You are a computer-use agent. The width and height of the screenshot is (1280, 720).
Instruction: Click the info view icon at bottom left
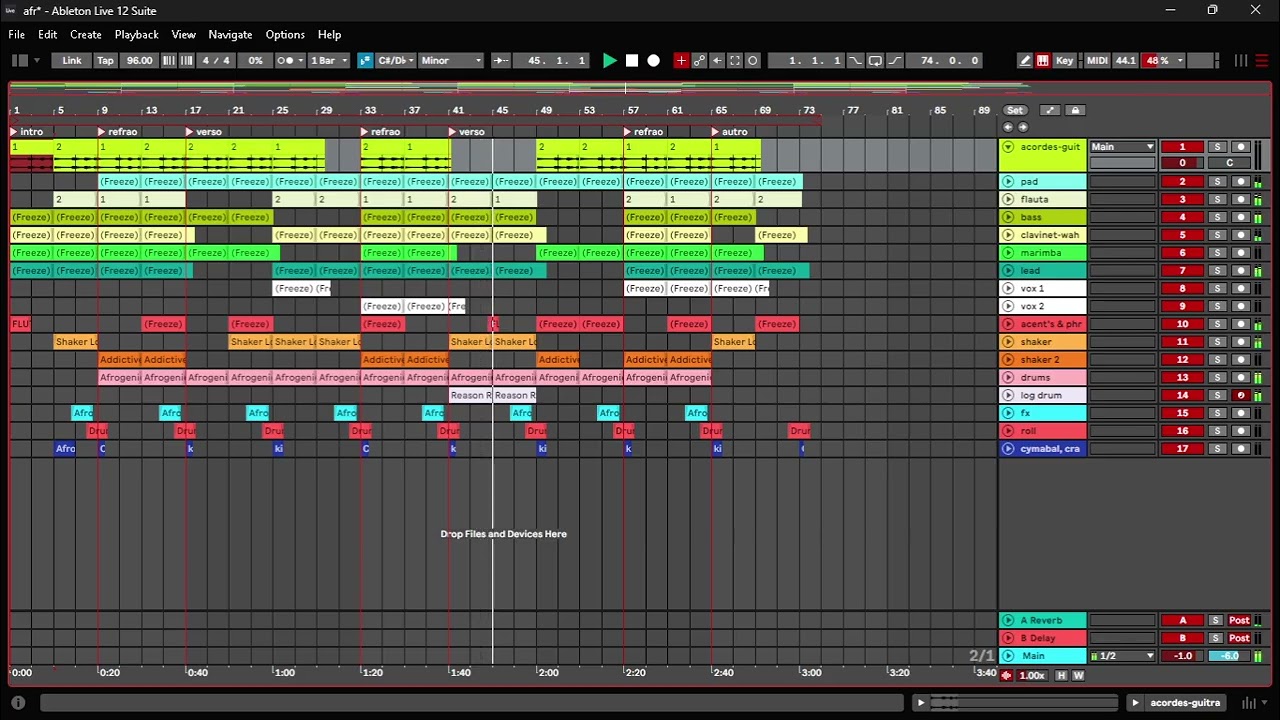pos(18,703)
